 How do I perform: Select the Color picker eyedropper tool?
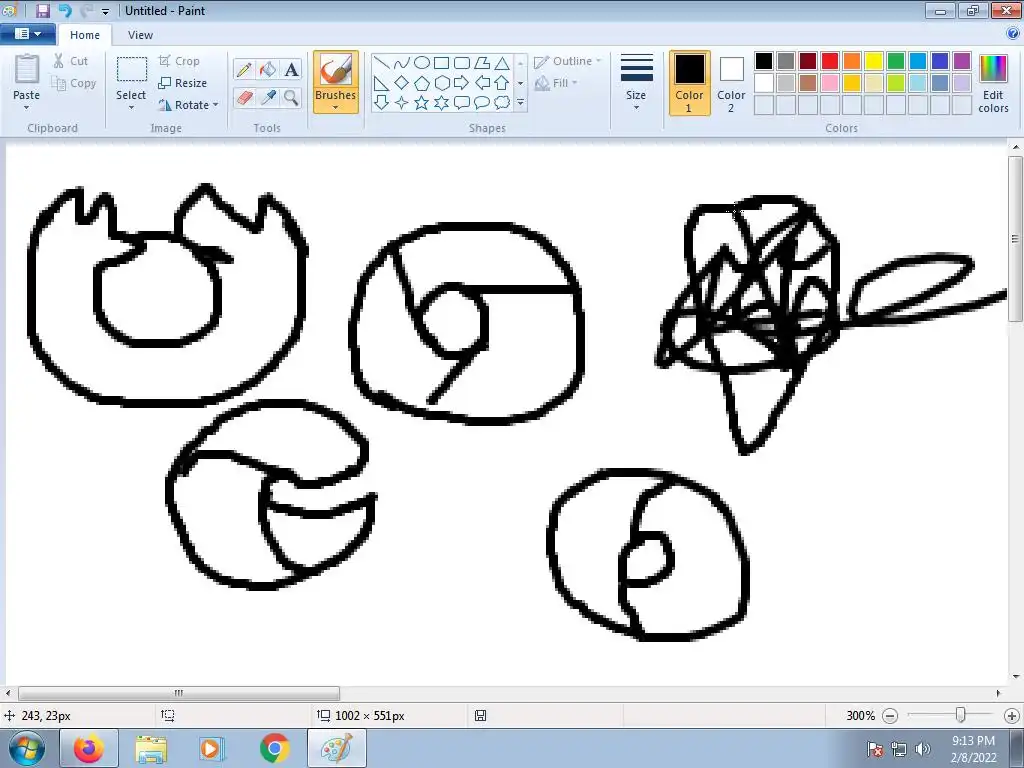pos(267,98)
